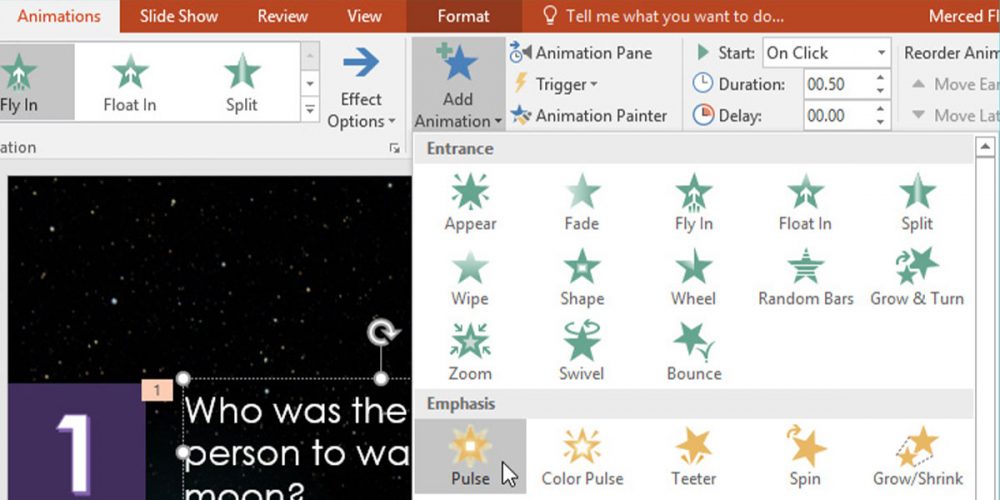Click the Swivel entrance animation
1000x500 pixels.
581,351
